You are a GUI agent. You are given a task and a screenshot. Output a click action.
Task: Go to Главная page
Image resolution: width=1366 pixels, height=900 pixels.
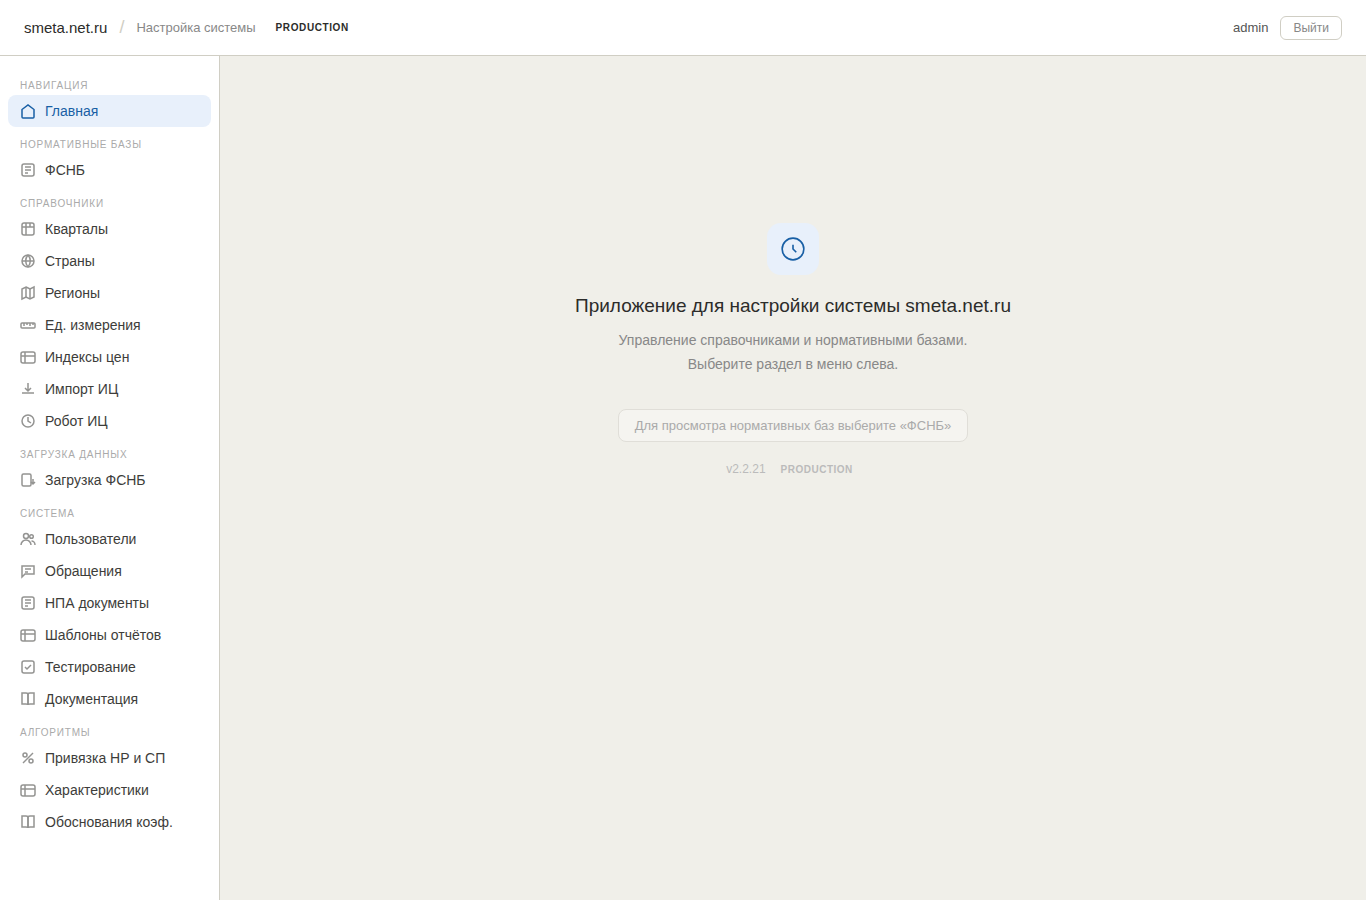[109, 111]
